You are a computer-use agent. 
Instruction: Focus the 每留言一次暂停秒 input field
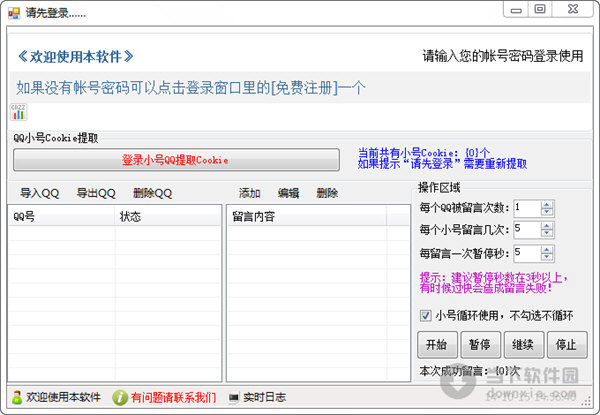tap(527, 253)
